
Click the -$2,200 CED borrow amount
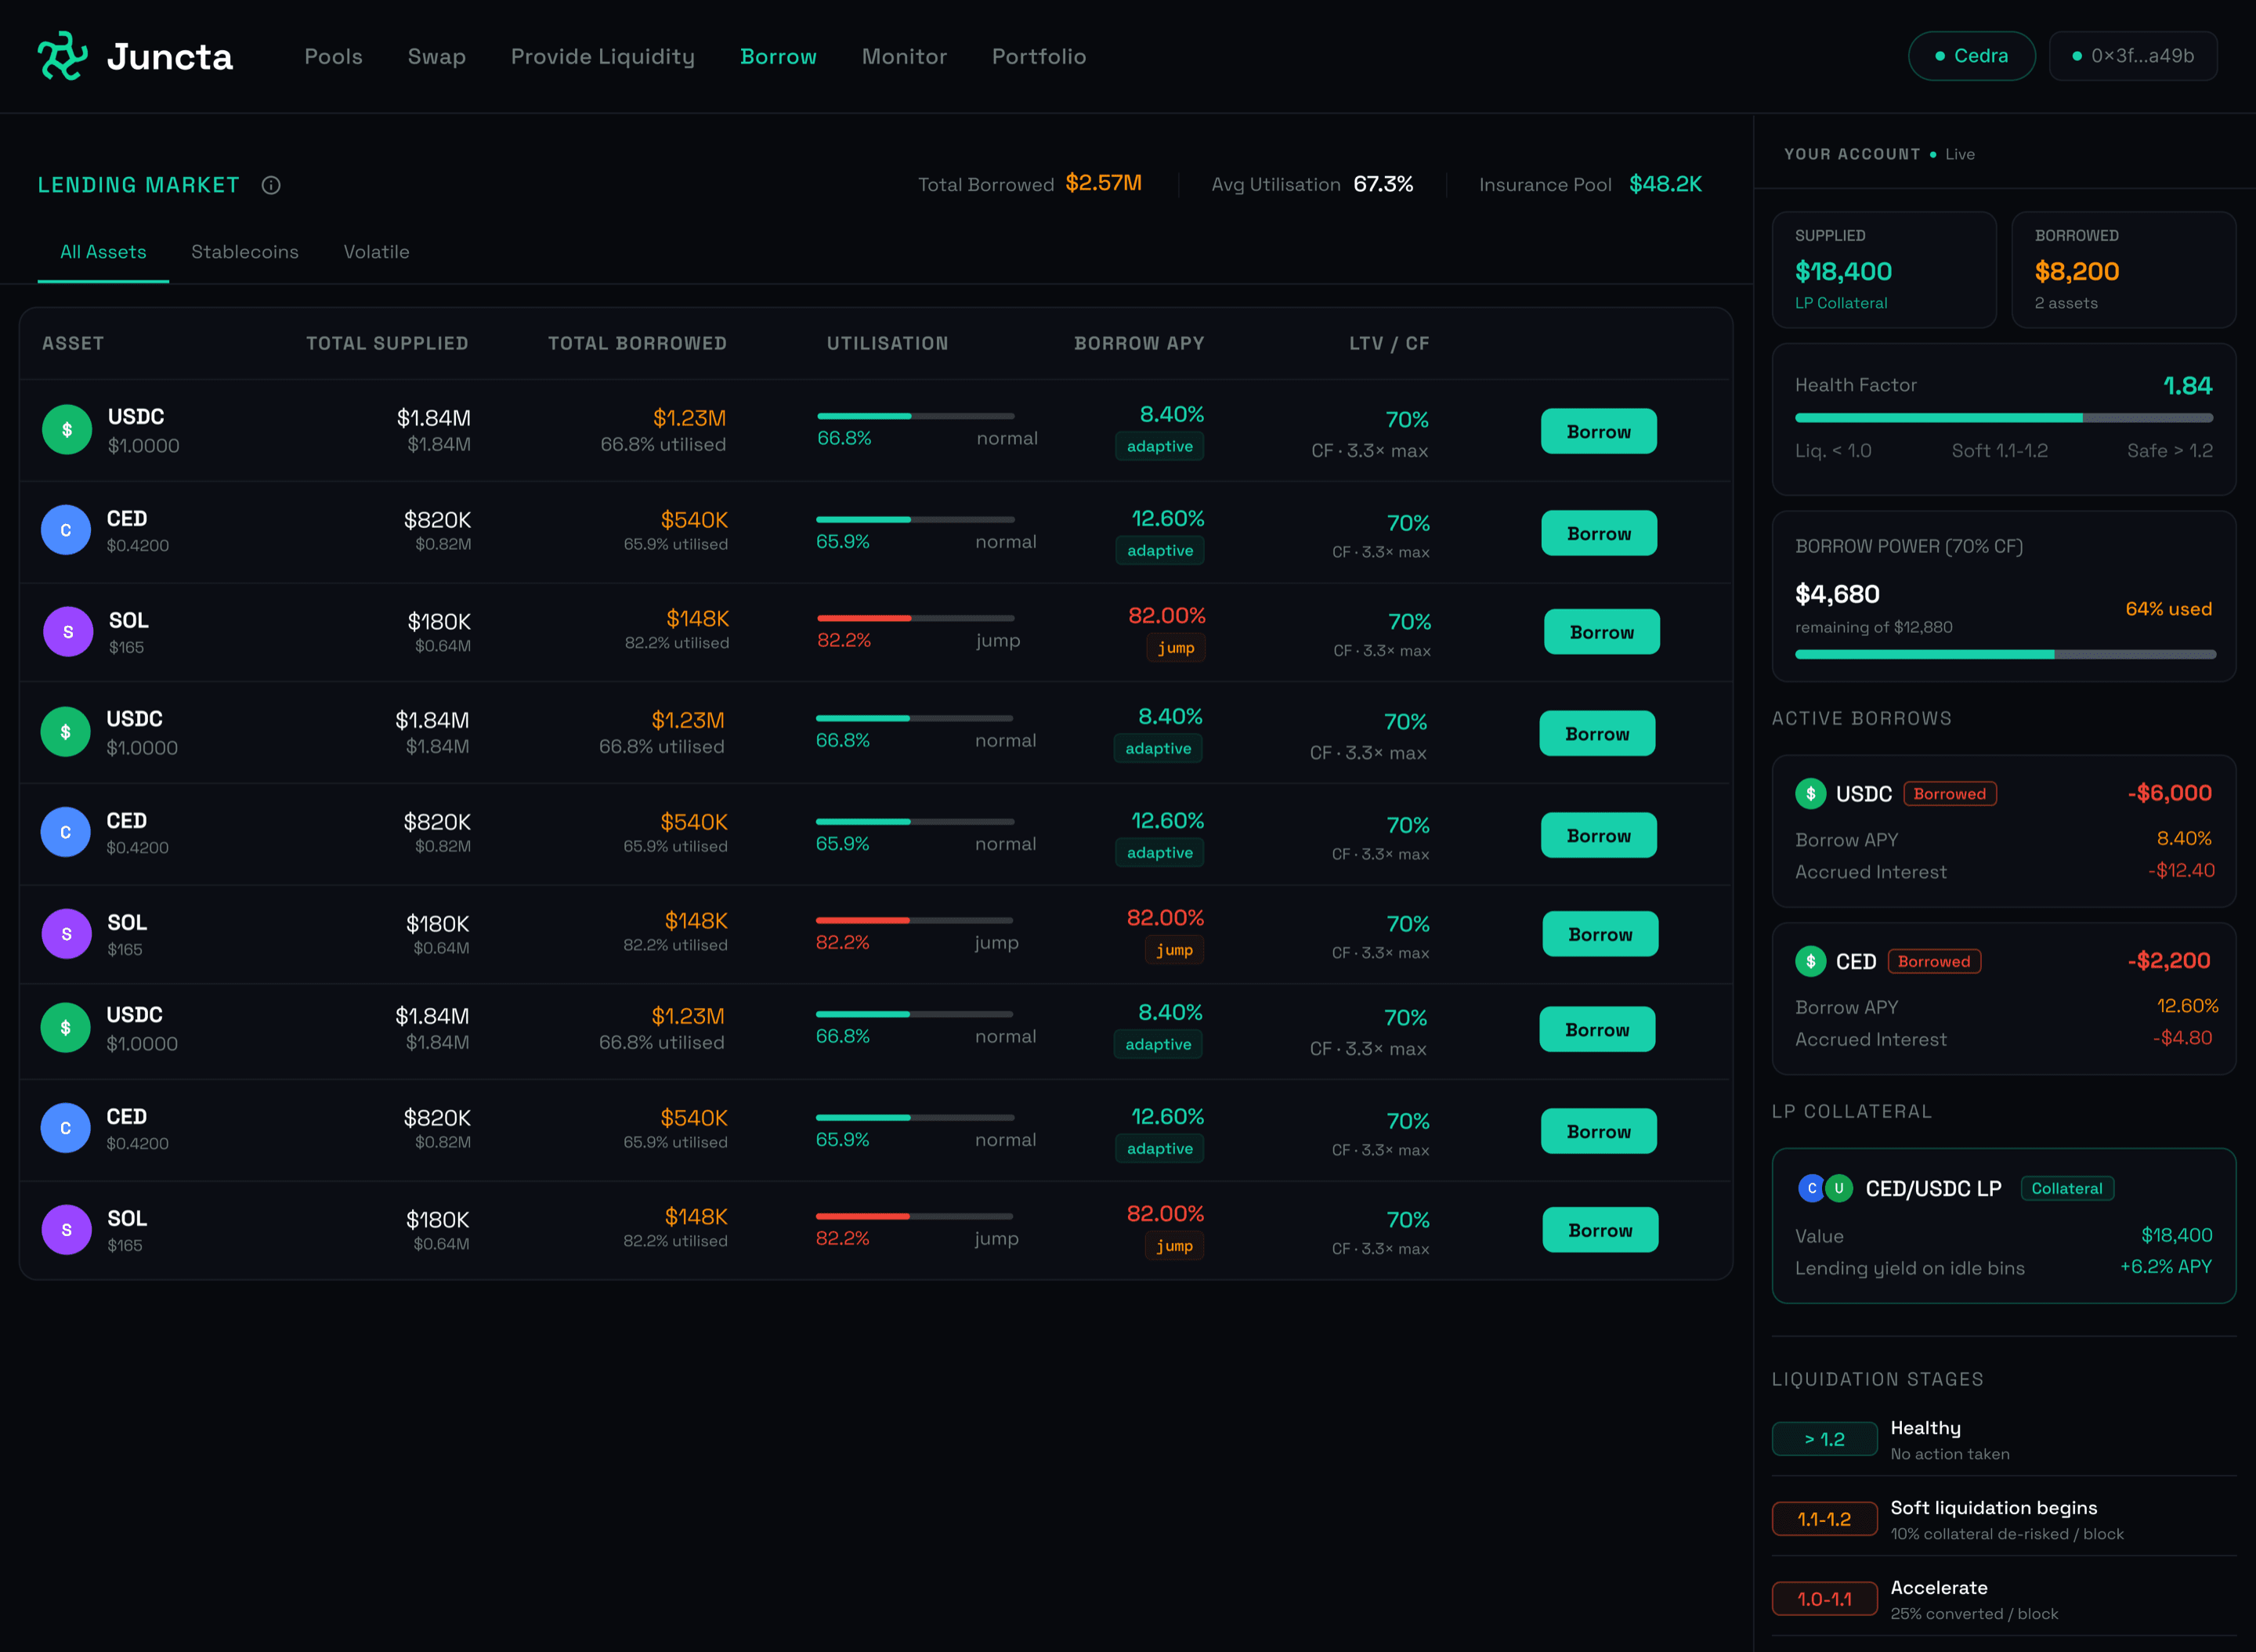(2168, 962)
